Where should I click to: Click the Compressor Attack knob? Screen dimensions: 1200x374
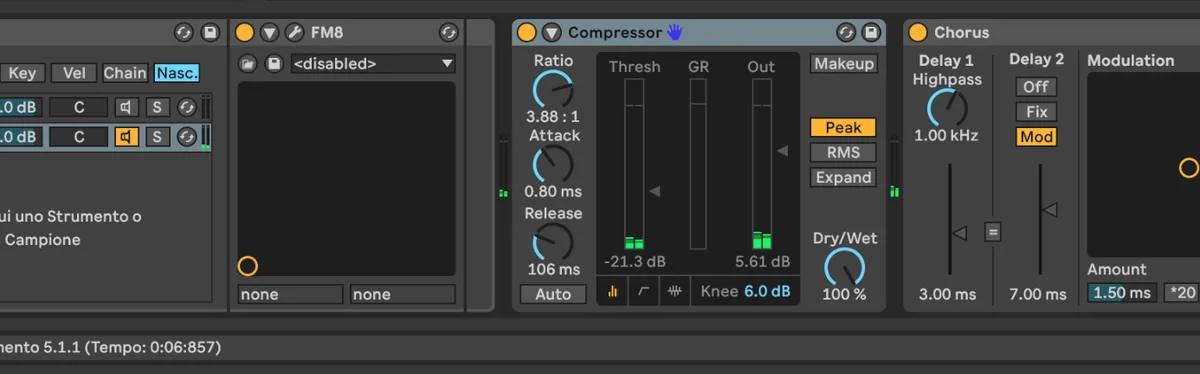coord(553,165)
